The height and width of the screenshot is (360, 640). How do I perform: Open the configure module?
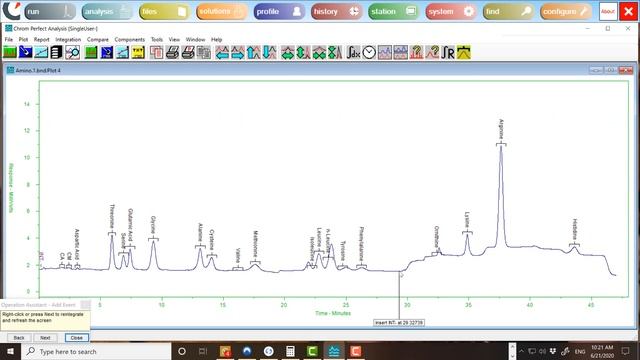pos(565,11)
